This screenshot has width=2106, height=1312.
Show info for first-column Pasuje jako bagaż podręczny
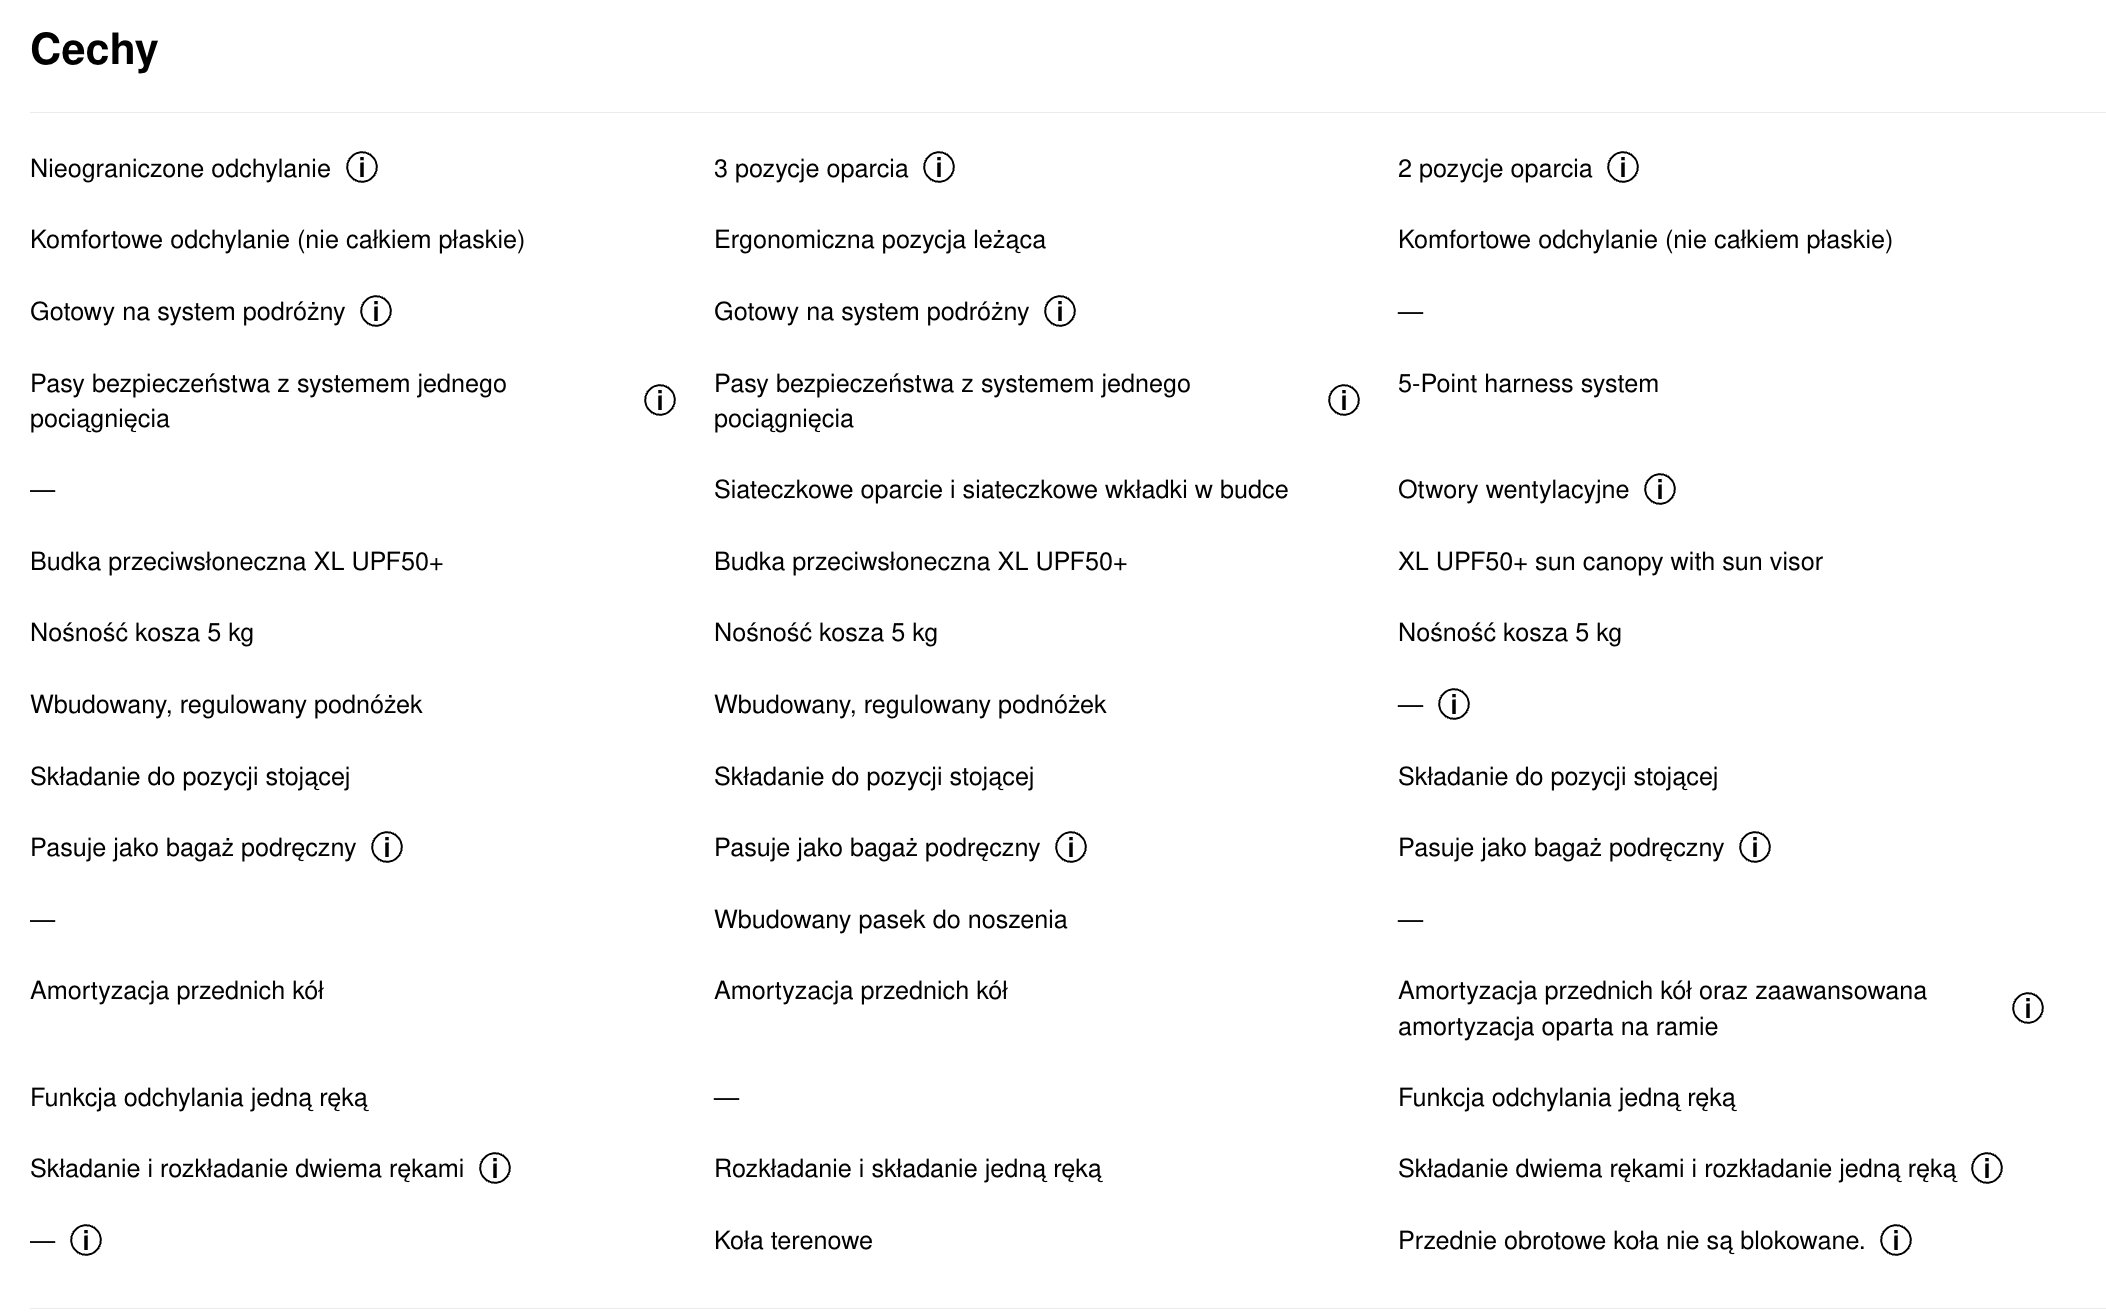(387, 848)
